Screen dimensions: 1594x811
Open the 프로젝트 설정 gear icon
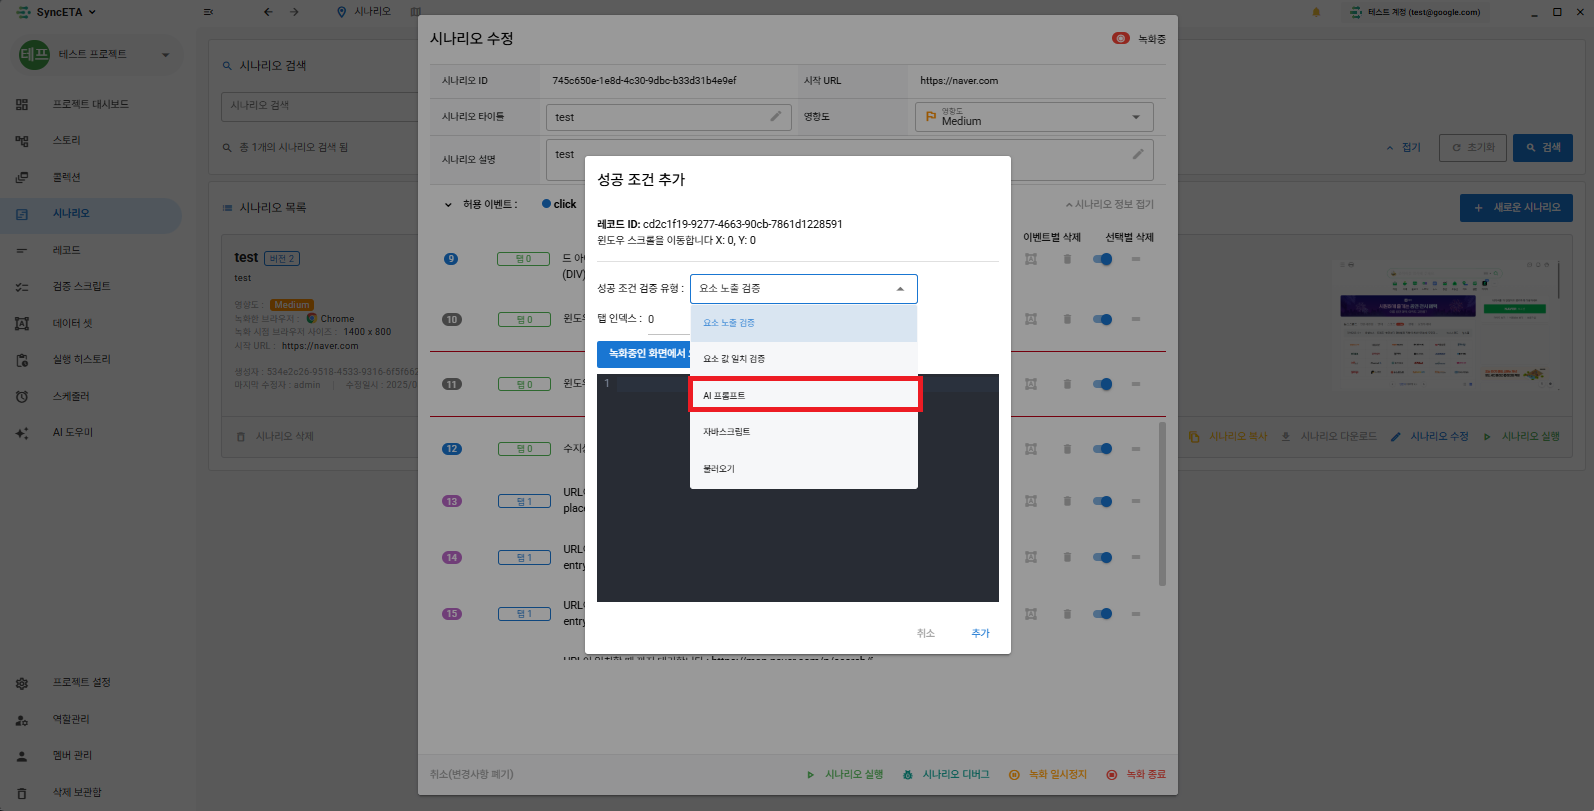click(22, 683)
